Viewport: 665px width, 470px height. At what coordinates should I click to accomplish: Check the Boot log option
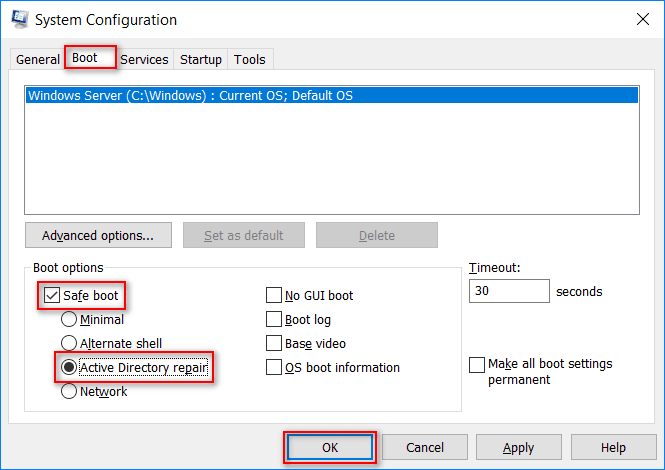click(x=273, y=320)
